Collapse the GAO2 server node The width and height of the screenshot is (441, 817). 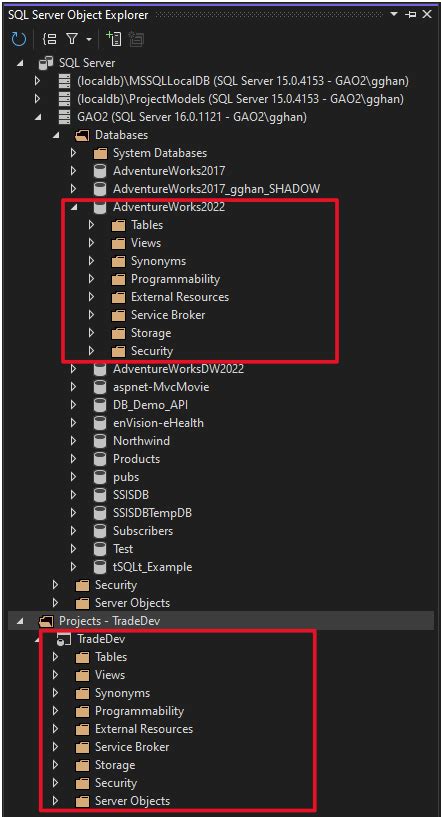coord(38,117)
